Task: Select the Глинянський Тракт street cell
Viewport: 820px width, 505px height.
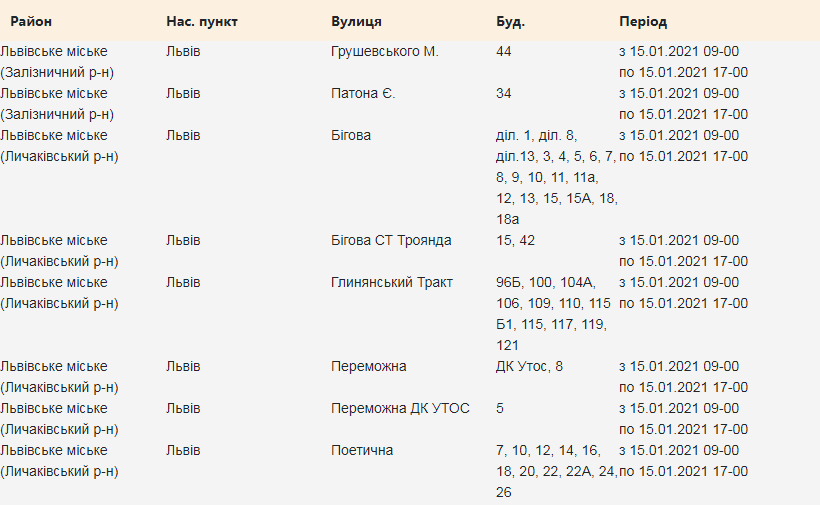Action: click(x=392, y=282)
